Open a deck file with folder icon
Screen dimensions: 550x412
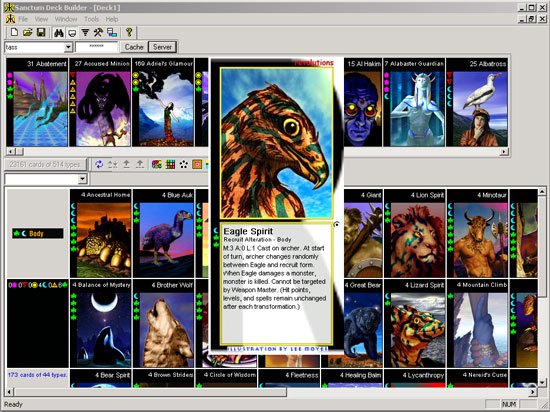point(27,33)
